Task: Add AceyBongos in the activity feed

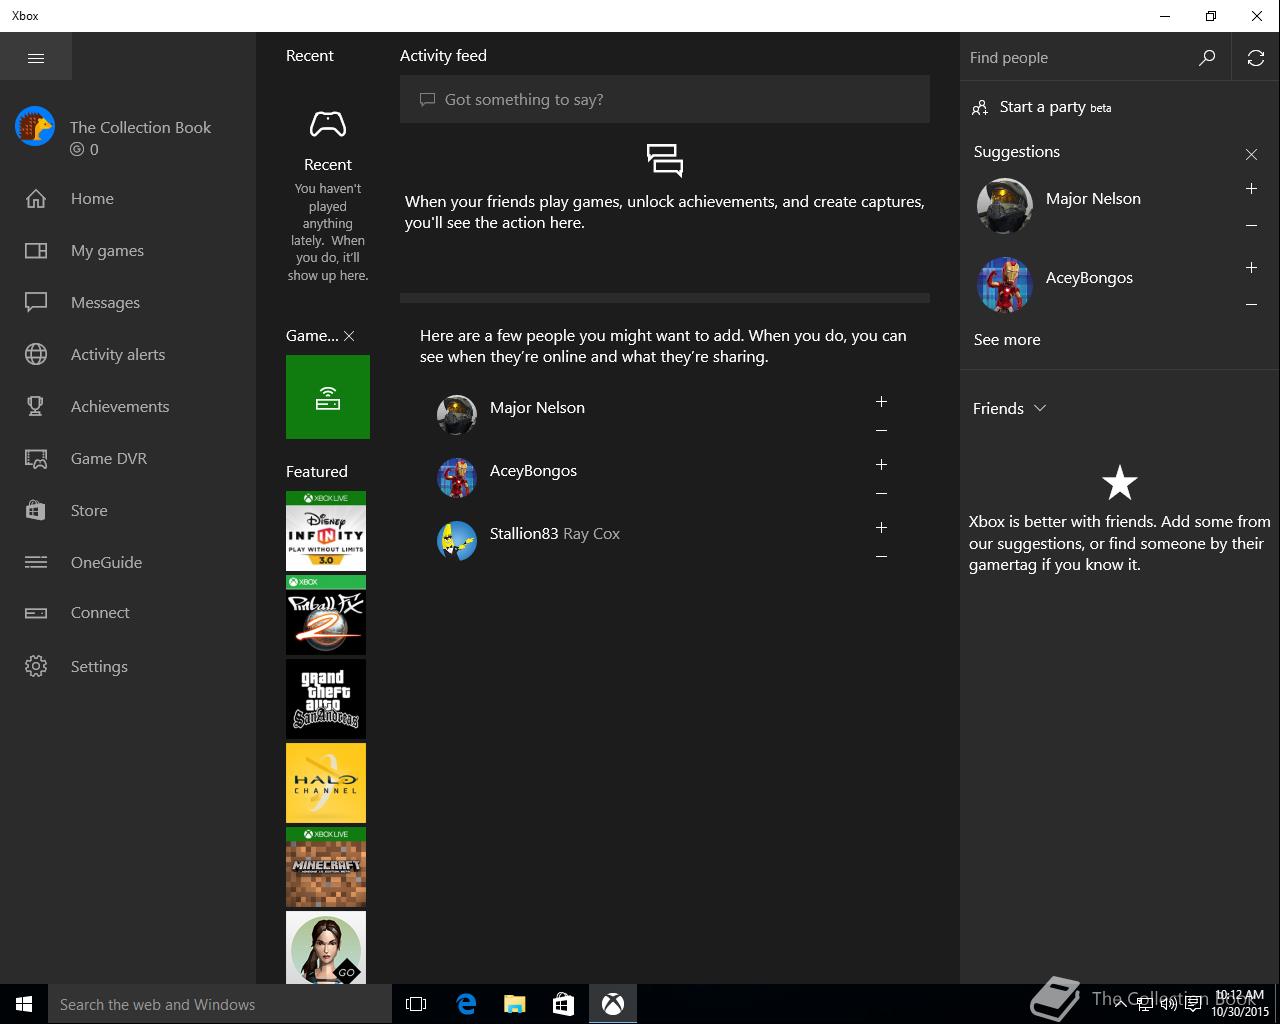Action: click(x=881, y=464)
